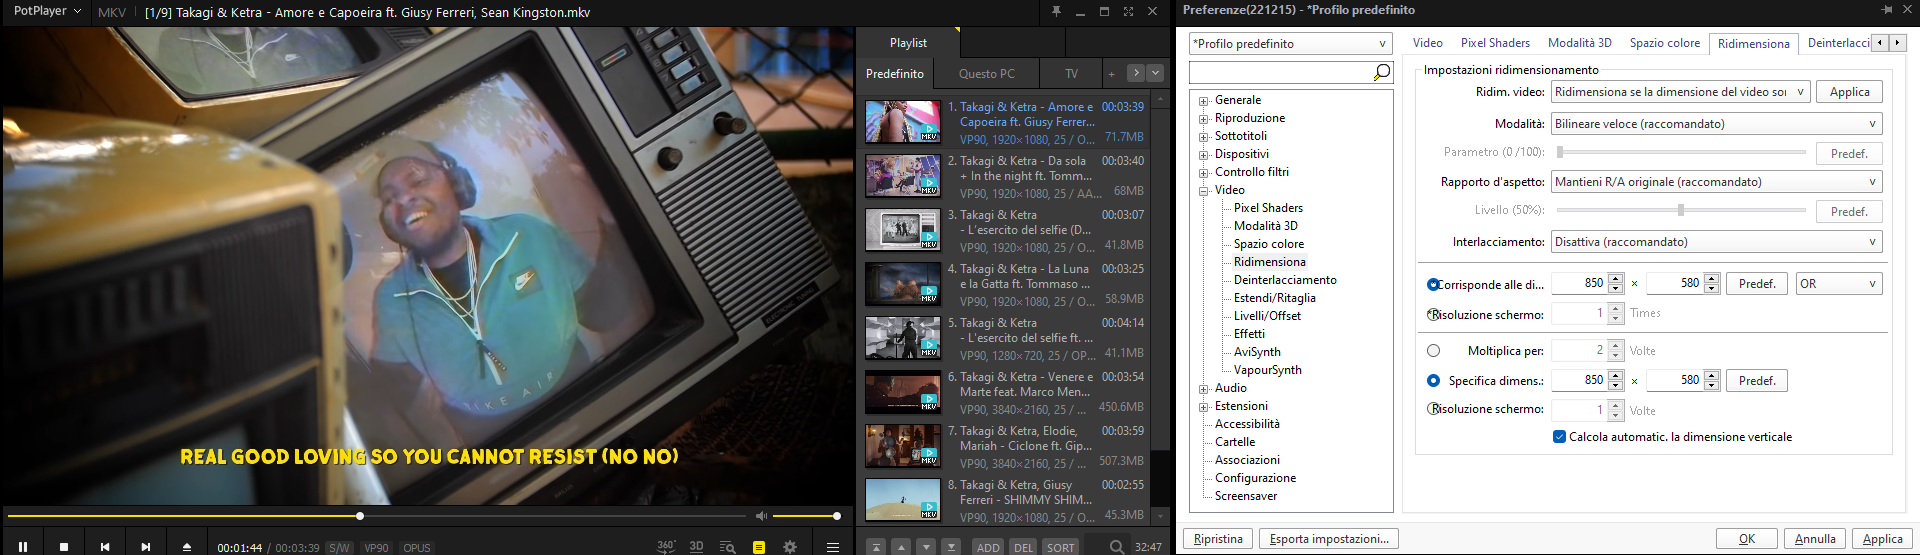
Task: Open the hamburger menu in player bar
Action: pyautogui.click(x=832, y=547)
